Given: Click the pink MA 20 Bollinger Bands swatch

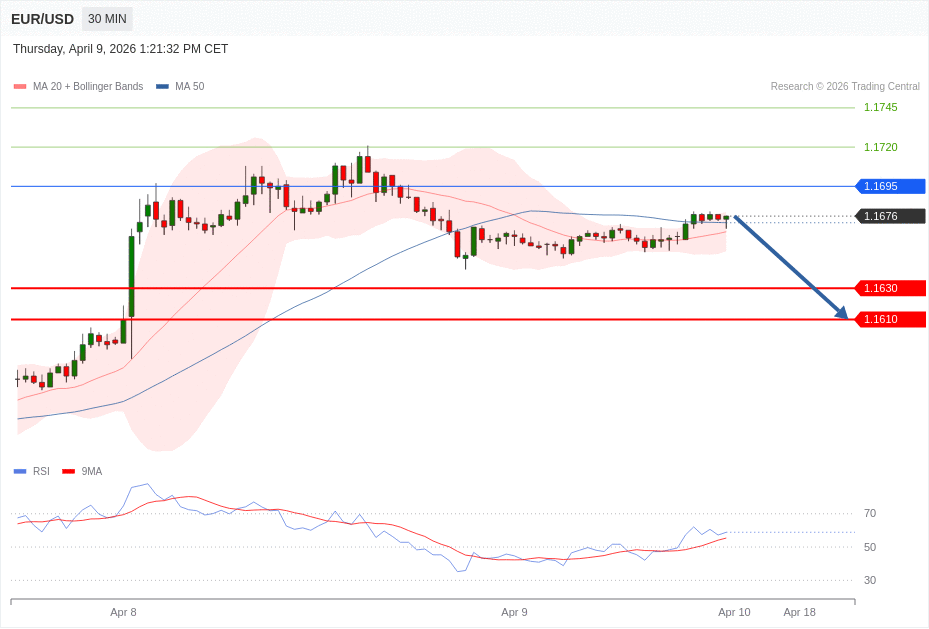Looking at the screenshot, I should pyautogui.click(x=20, y=87).
